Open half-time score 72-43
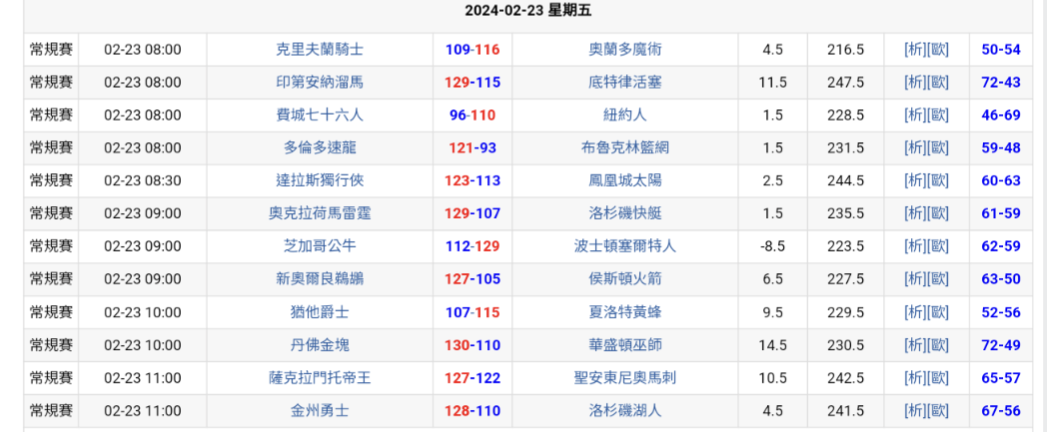Viewport: 1047px width, 432px height. click(1001, 82)
